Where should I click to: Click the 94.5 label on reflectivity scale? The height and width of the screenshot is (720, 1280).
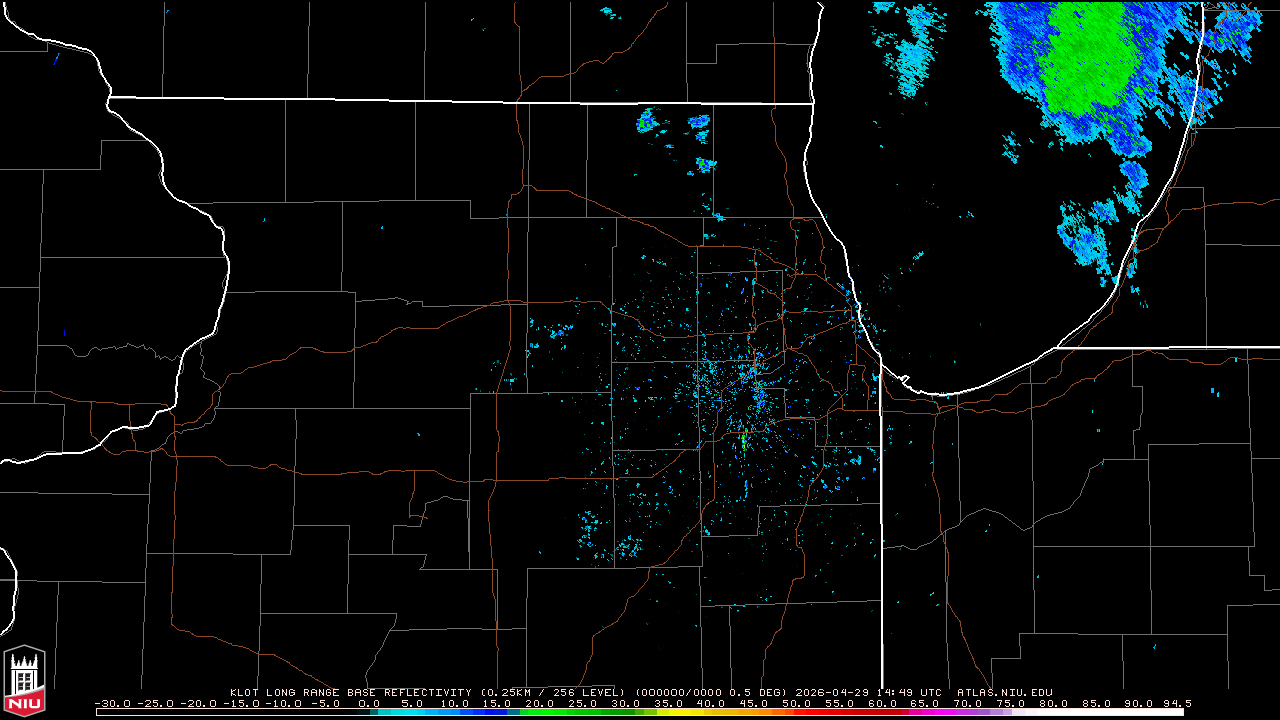tap(1178, 703)
